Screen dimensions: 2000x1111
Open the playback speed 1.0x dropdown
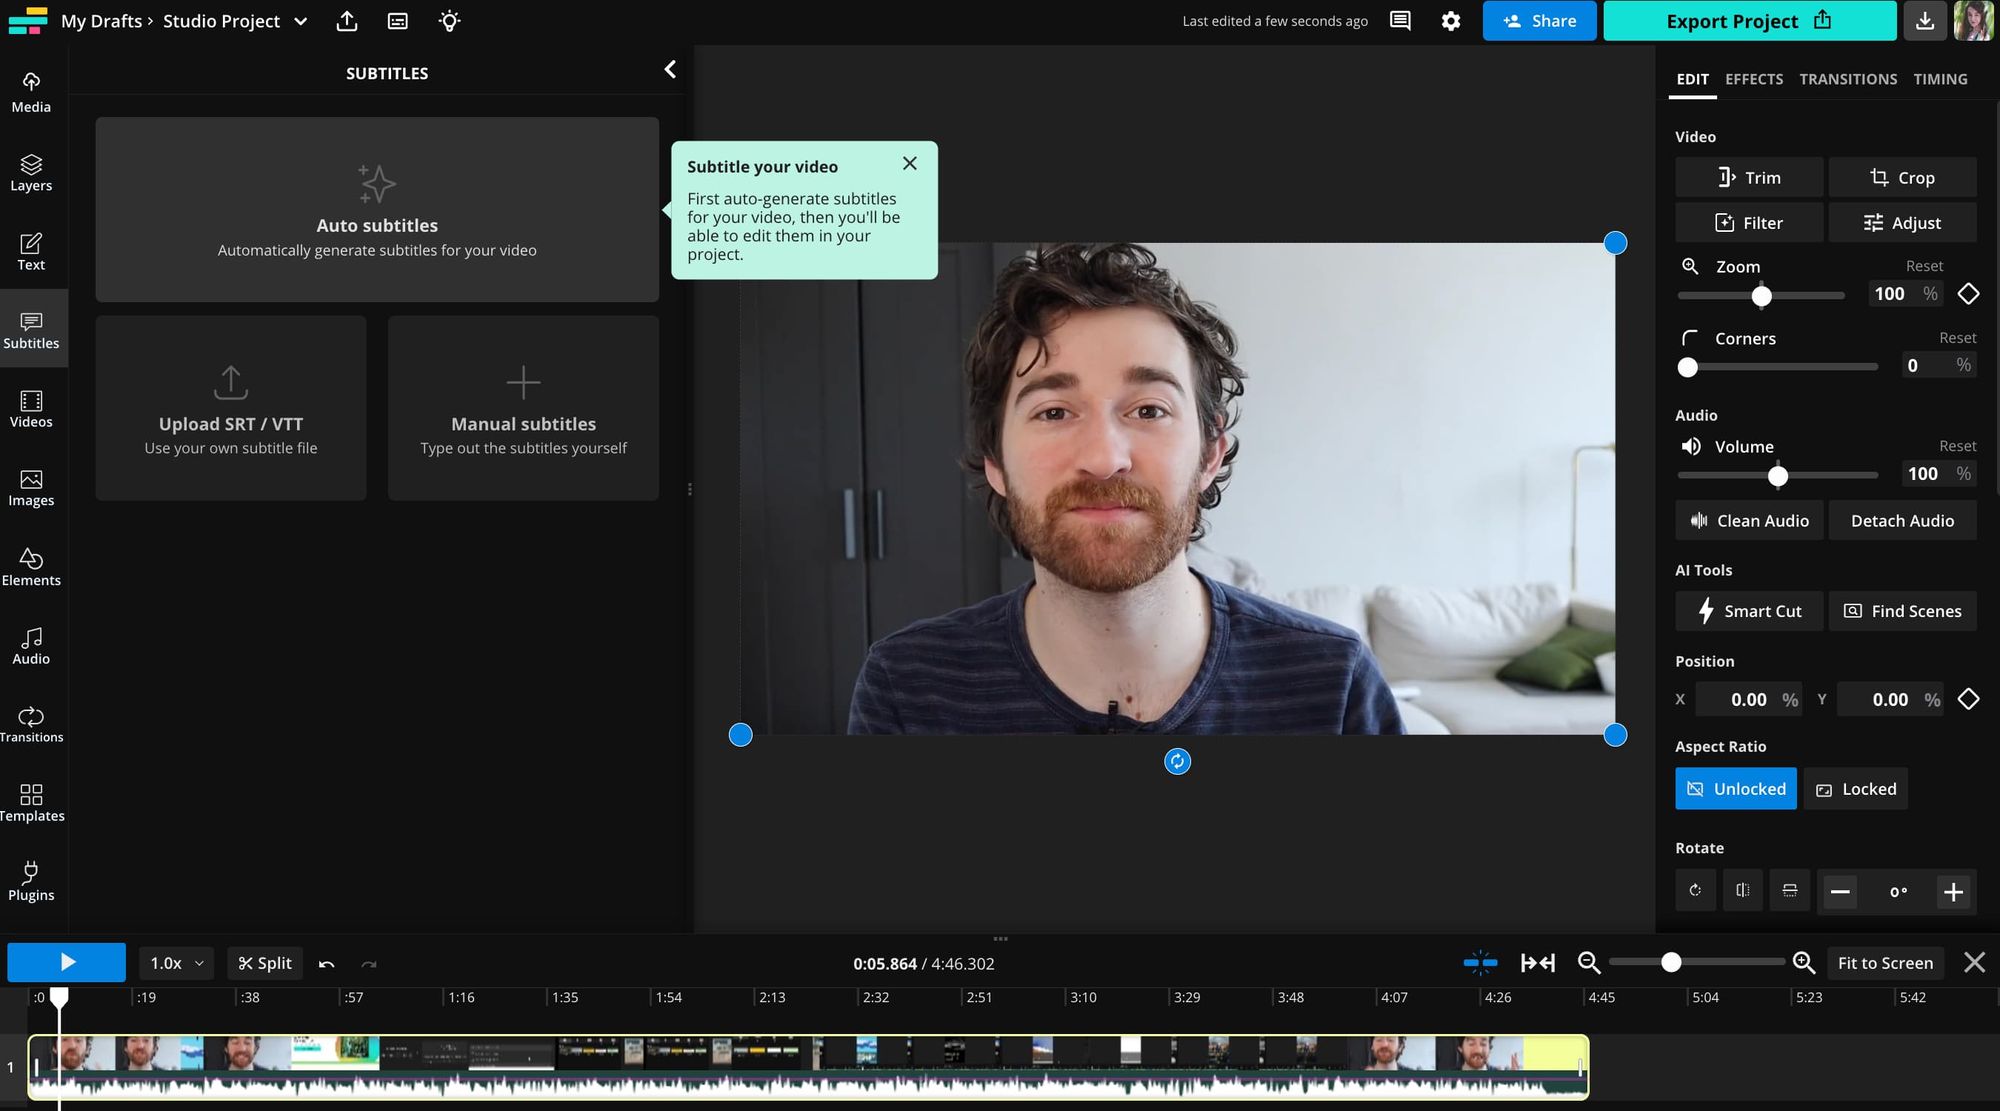[176, 963]
